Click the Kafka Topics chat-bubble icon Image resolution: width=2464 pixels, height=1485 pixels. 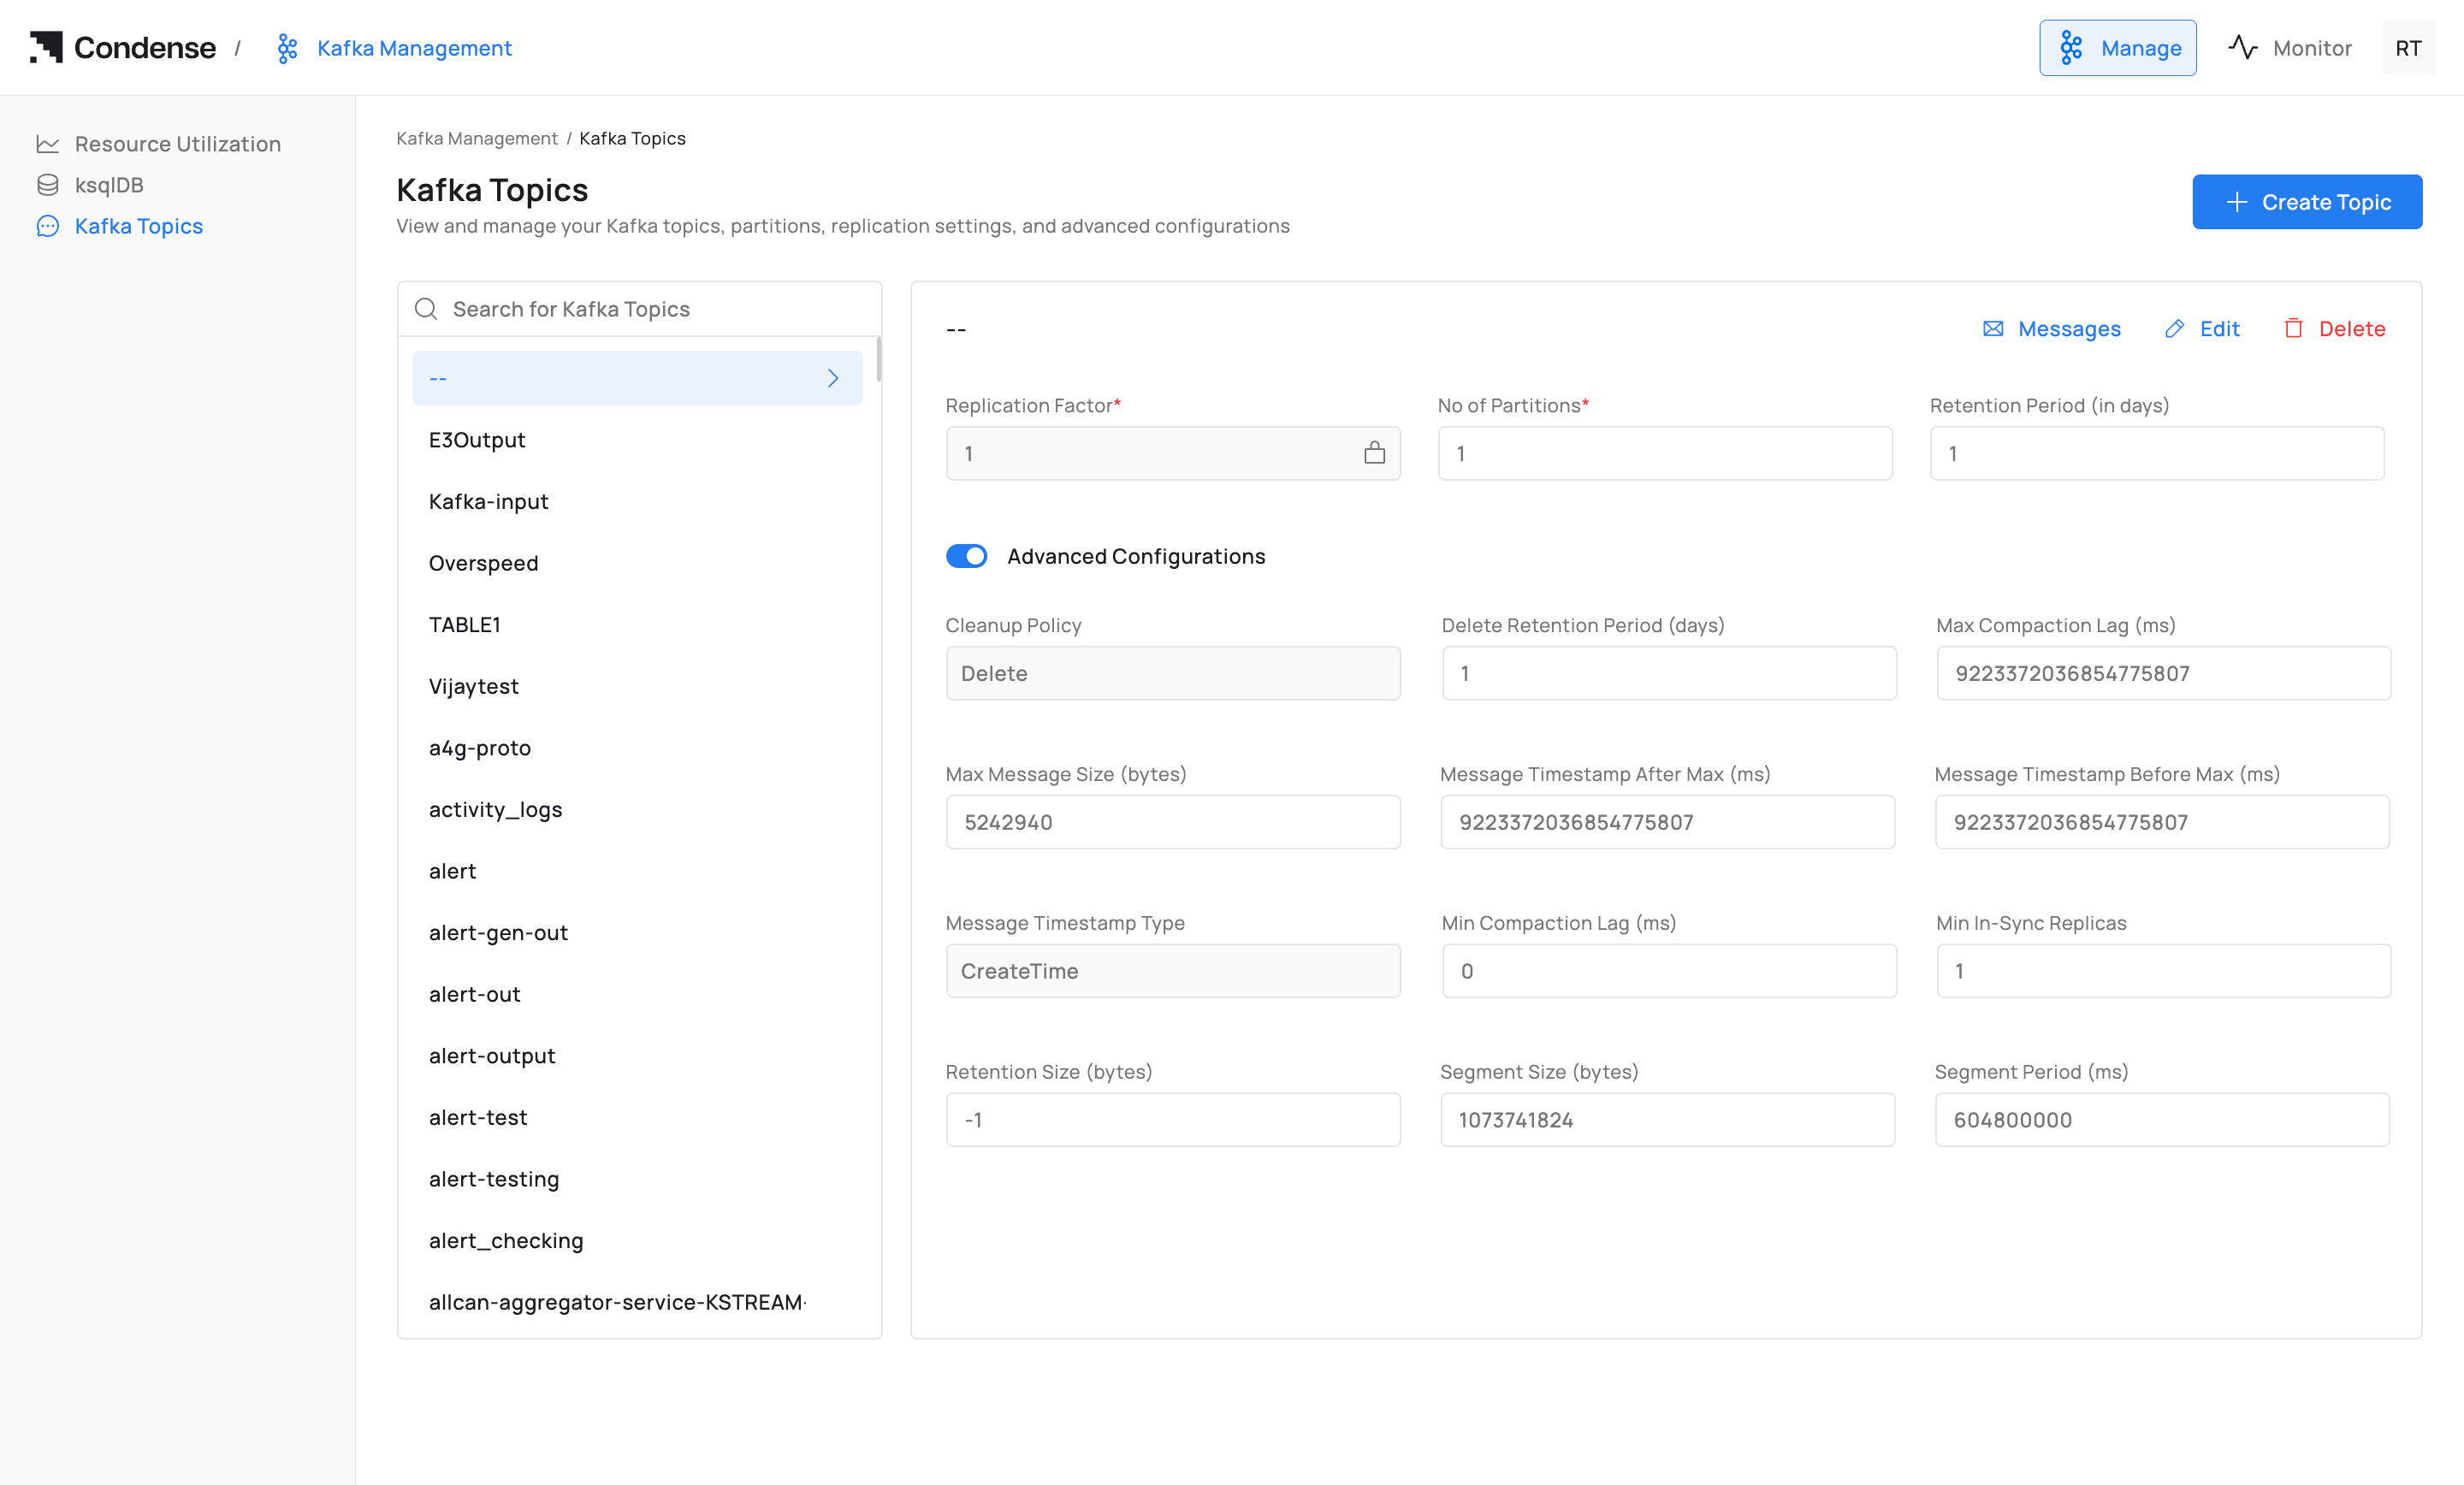tap(47, 226)
